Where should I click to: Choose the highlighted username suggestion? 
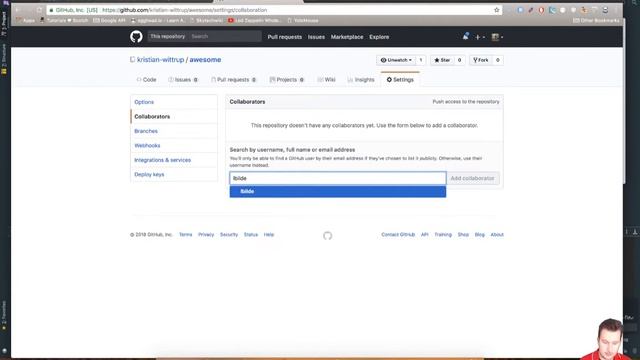coord(338,191)
